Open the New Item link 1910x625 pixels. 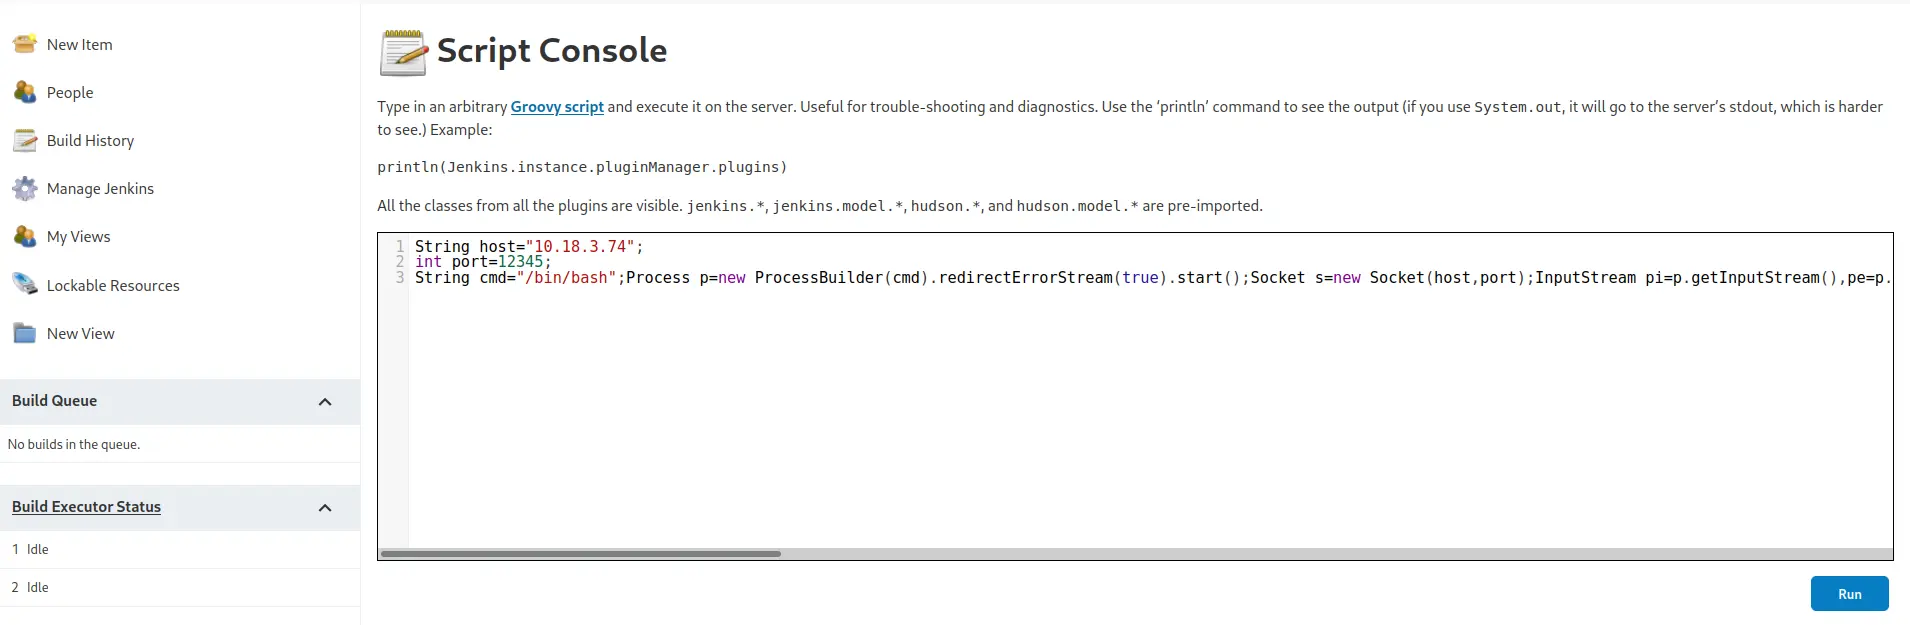[80, 44]
